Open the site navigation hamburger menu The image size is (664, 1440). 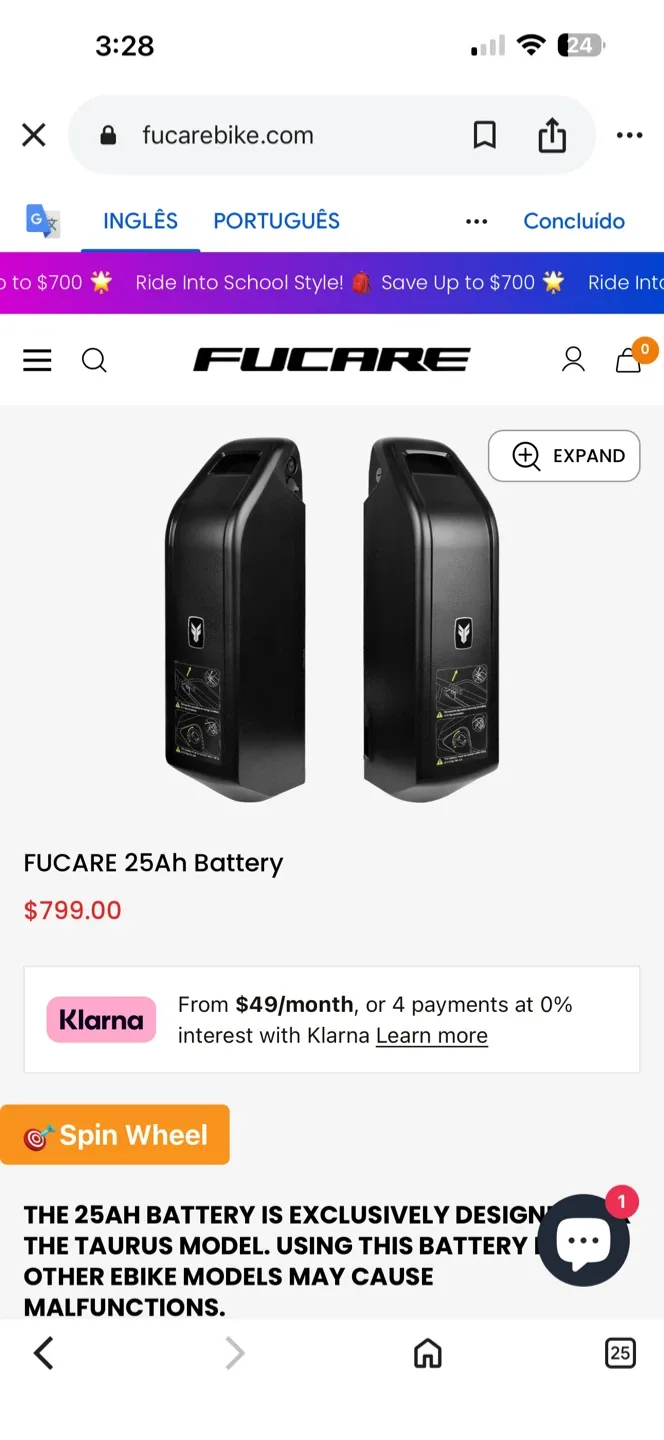(x=37, y=360)
